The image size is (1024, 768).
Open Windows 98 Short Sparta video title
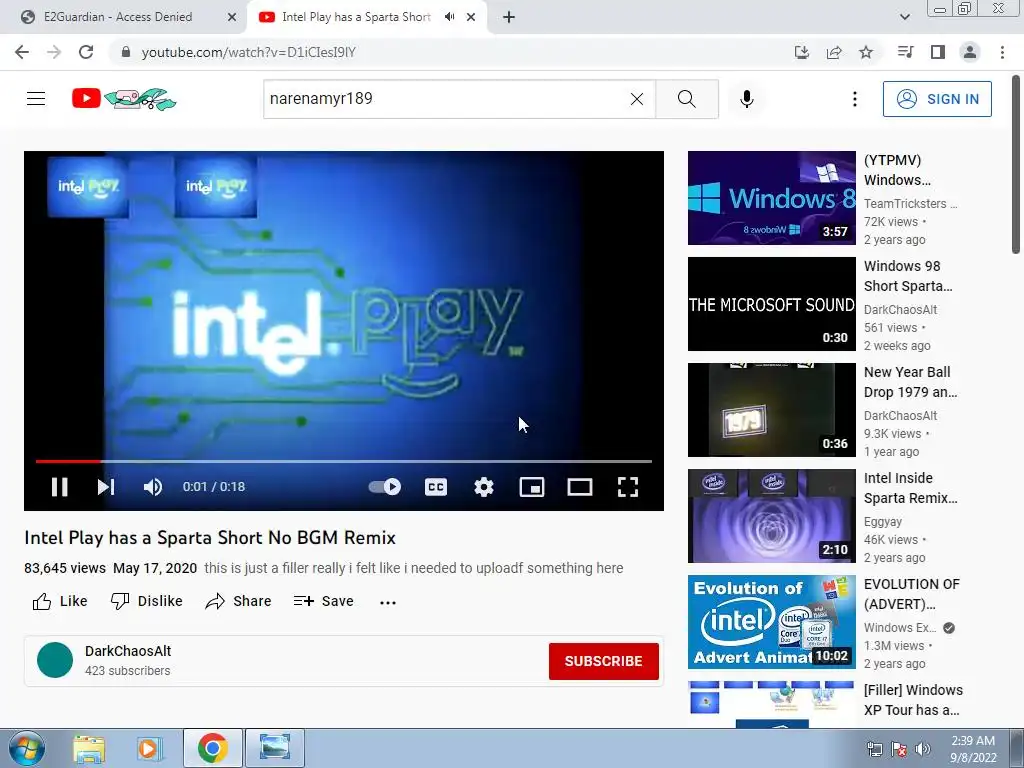(908, 276)
